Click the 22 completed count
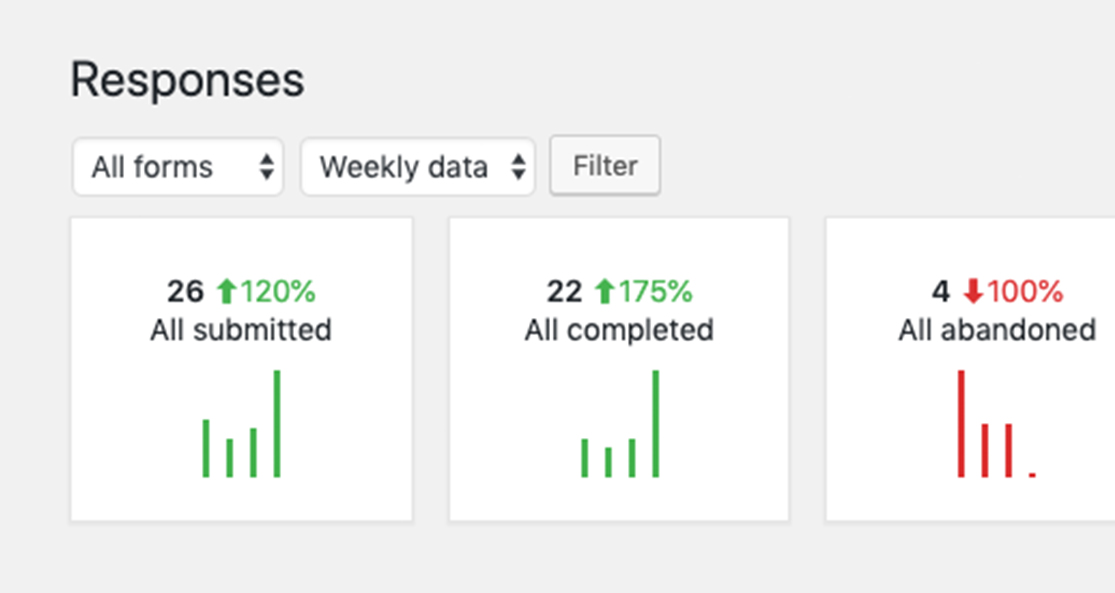This screenshot has height=593, width=1115. tap(564, 292)
